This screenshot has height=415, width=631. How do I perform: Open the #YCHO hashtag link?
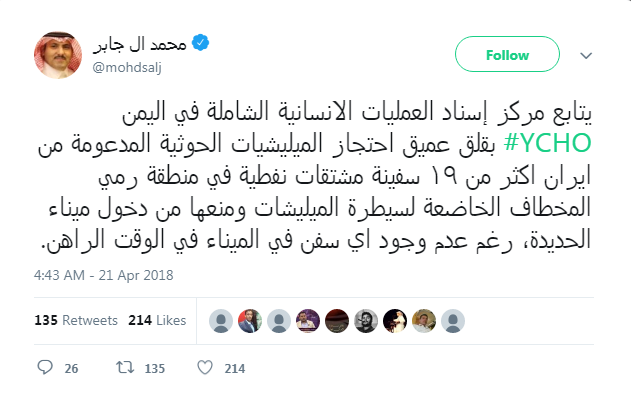pyautogui.click(x=547, y=143)
